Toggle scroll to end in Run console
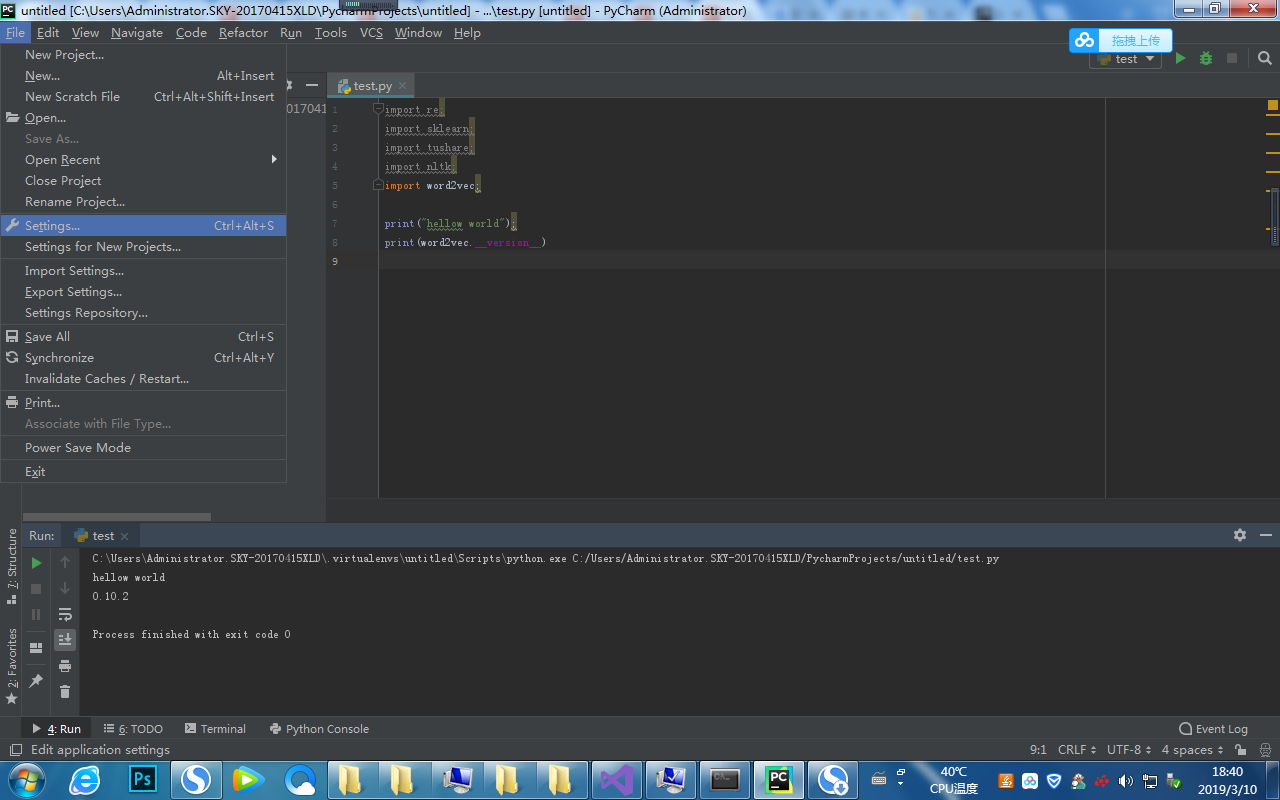 coord(65,640)
